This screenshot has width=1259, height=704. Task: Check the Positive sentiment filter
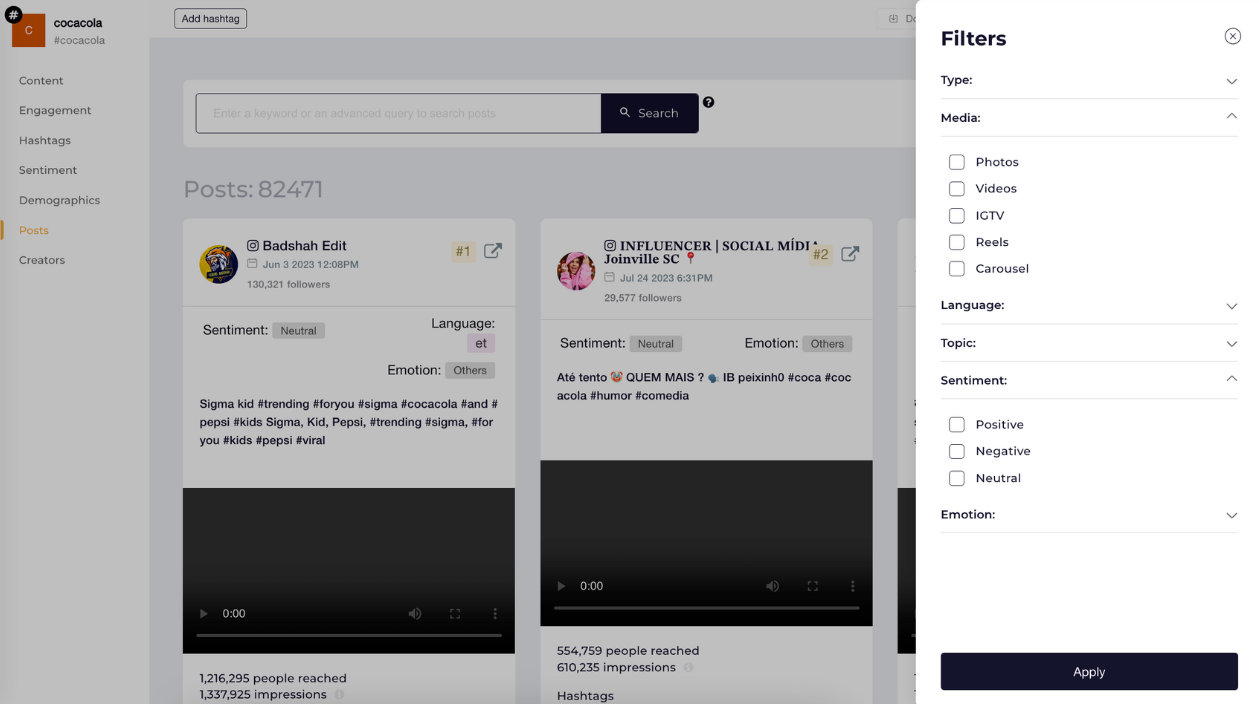pos(957,424)
